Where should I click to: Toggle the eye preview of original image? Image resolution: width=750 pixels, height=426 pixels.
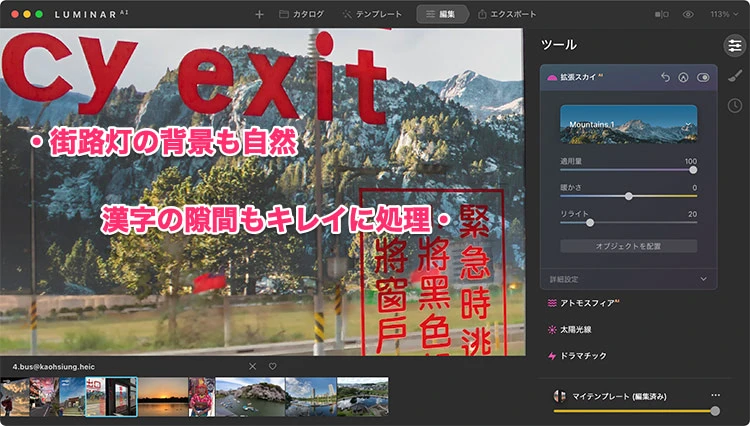pos(688,15)
